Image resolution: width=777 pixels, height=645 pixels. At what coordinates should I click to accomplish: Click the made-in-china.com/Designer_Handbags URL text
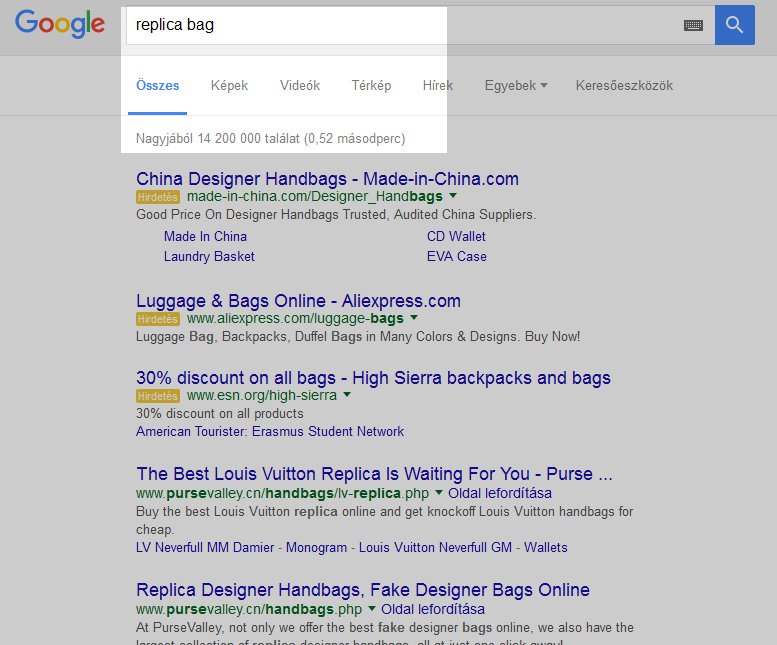tap(315, 197)
